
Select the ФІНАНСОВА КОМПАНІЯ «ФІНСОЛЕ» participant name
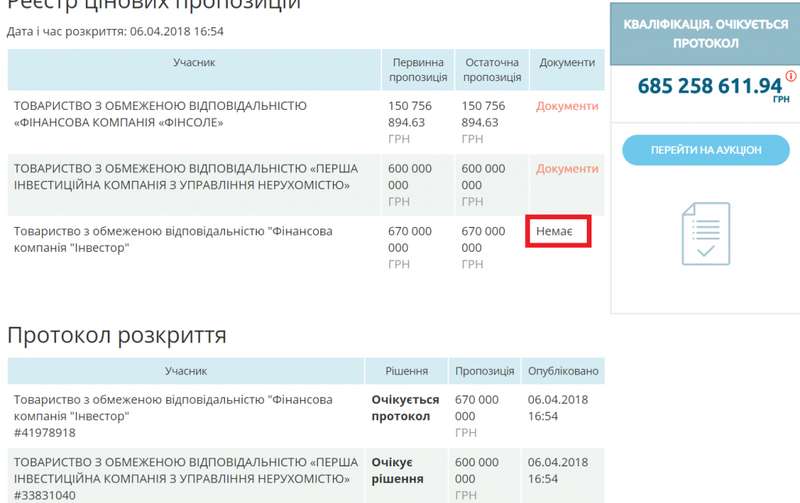click(160, 114)
